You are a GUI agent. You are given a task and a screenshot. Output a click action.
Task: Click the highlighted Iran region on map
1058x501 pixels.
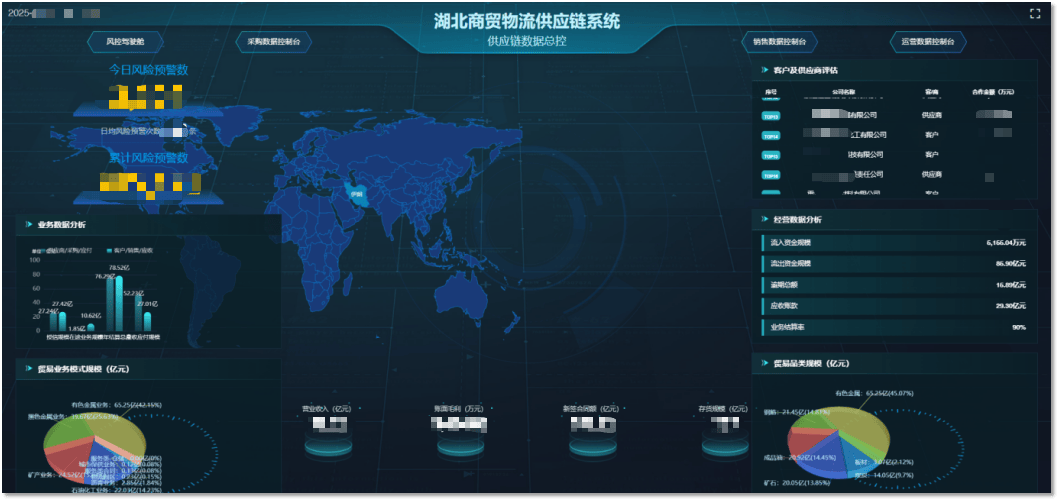[x=356, y=195]
